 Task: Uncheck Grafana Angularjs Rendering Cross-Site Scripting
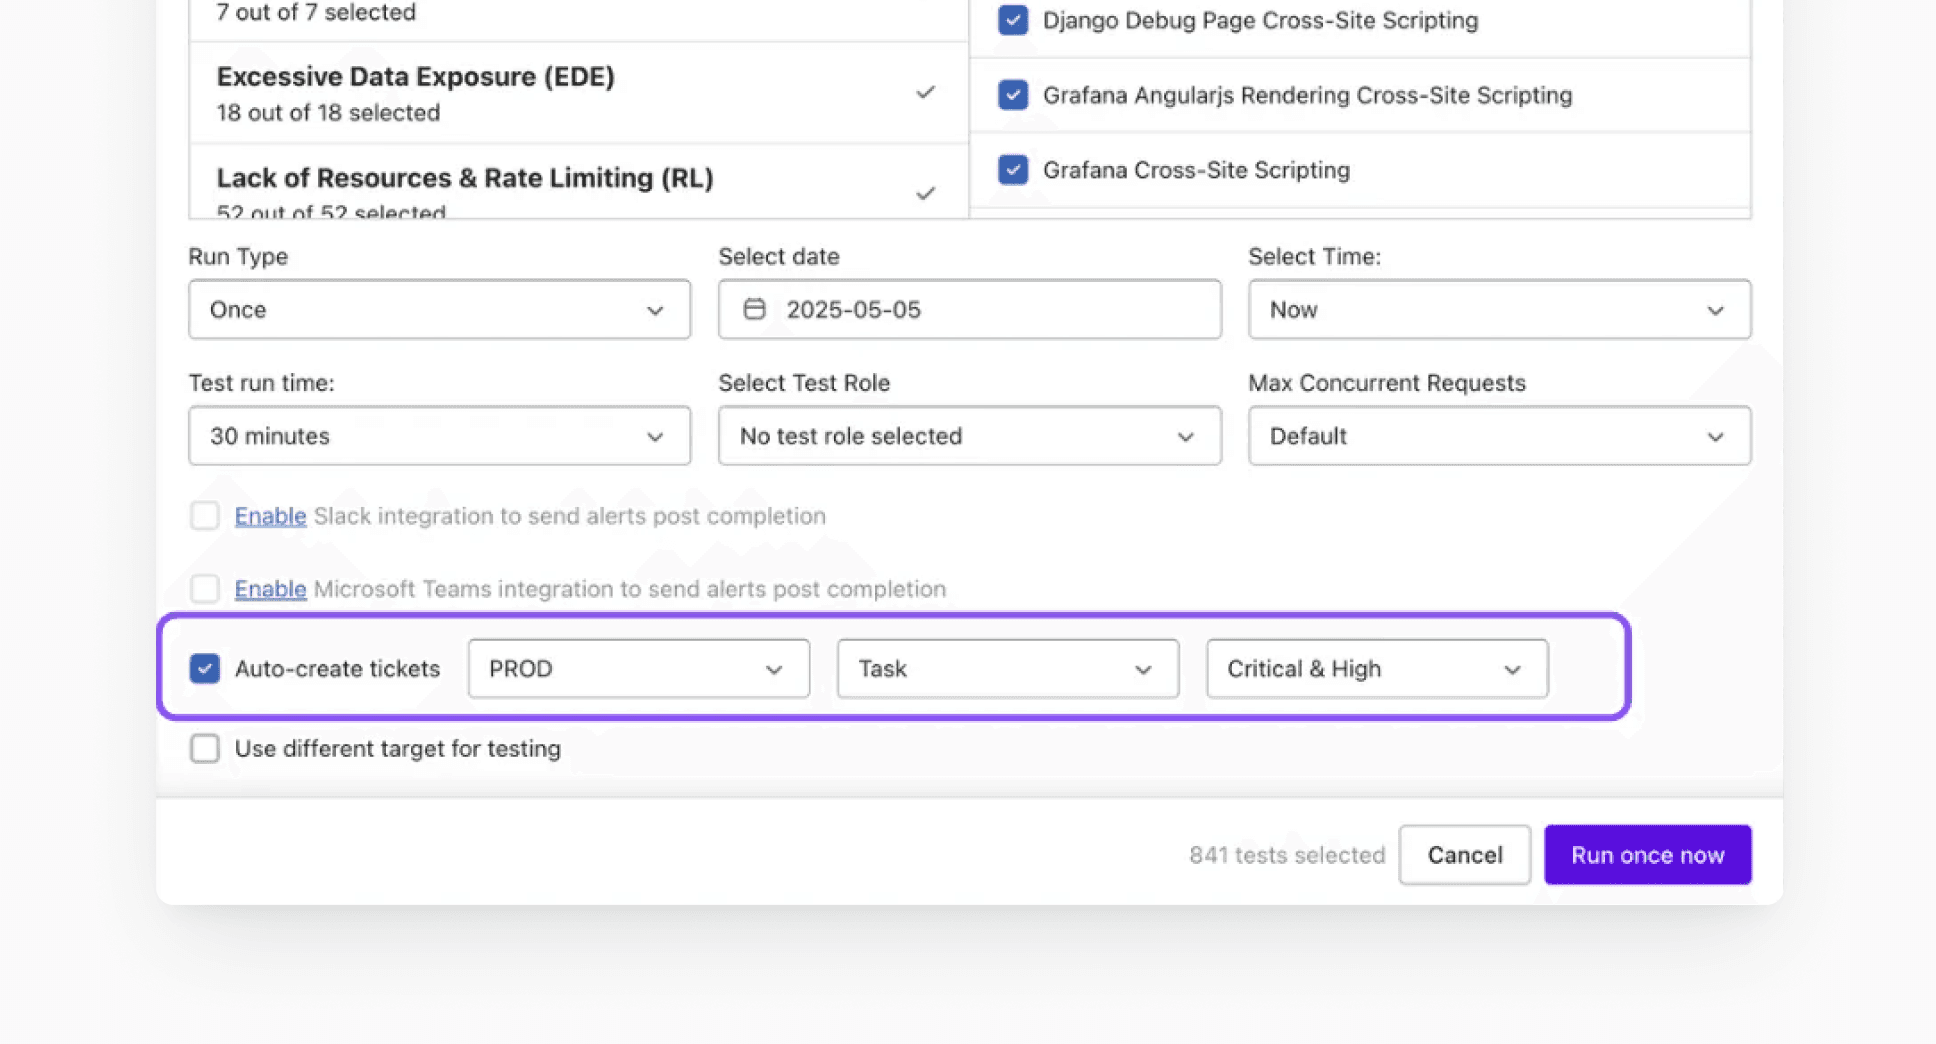tap(1013, 95)
